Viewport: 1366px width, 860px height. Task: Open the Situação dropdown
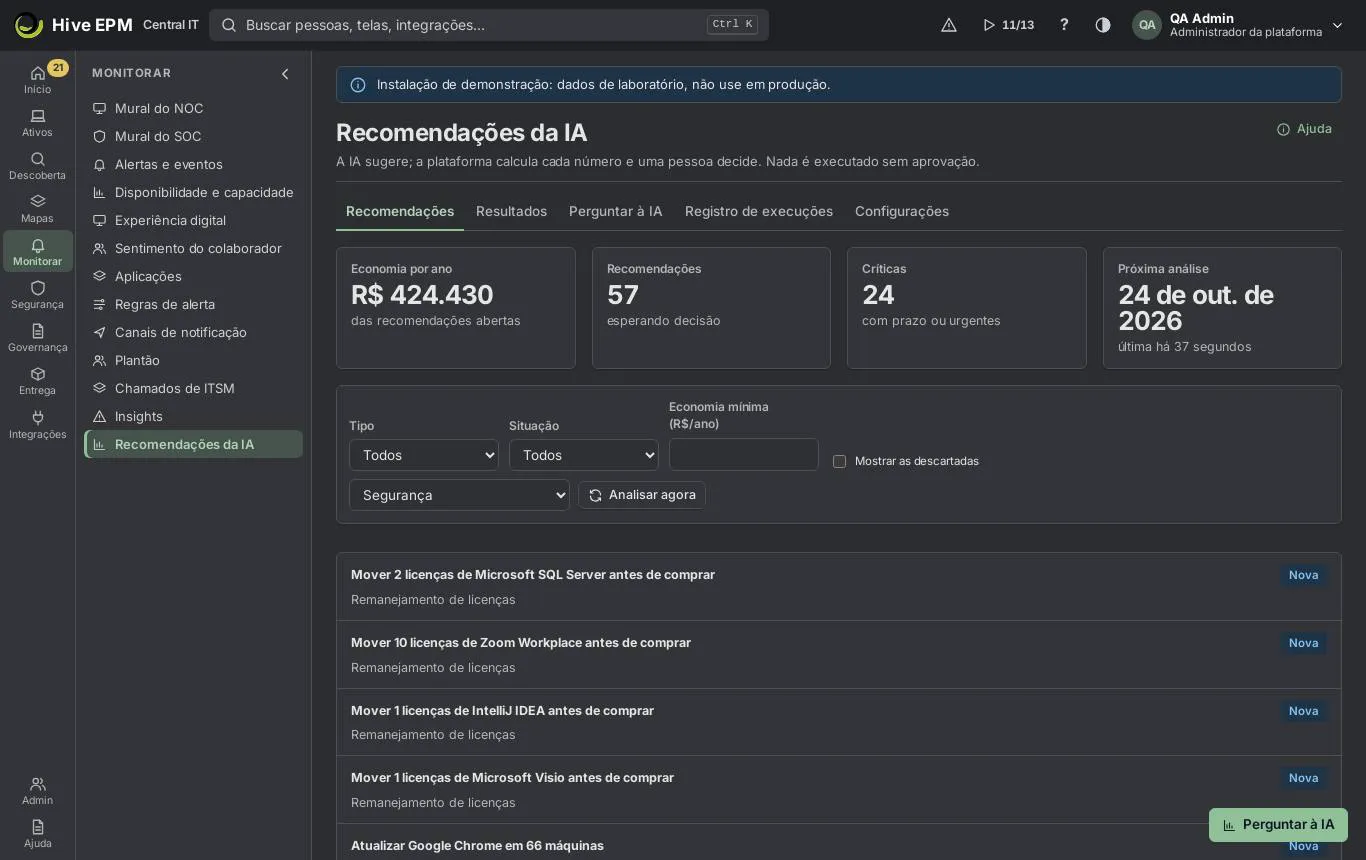coord(584,455)
